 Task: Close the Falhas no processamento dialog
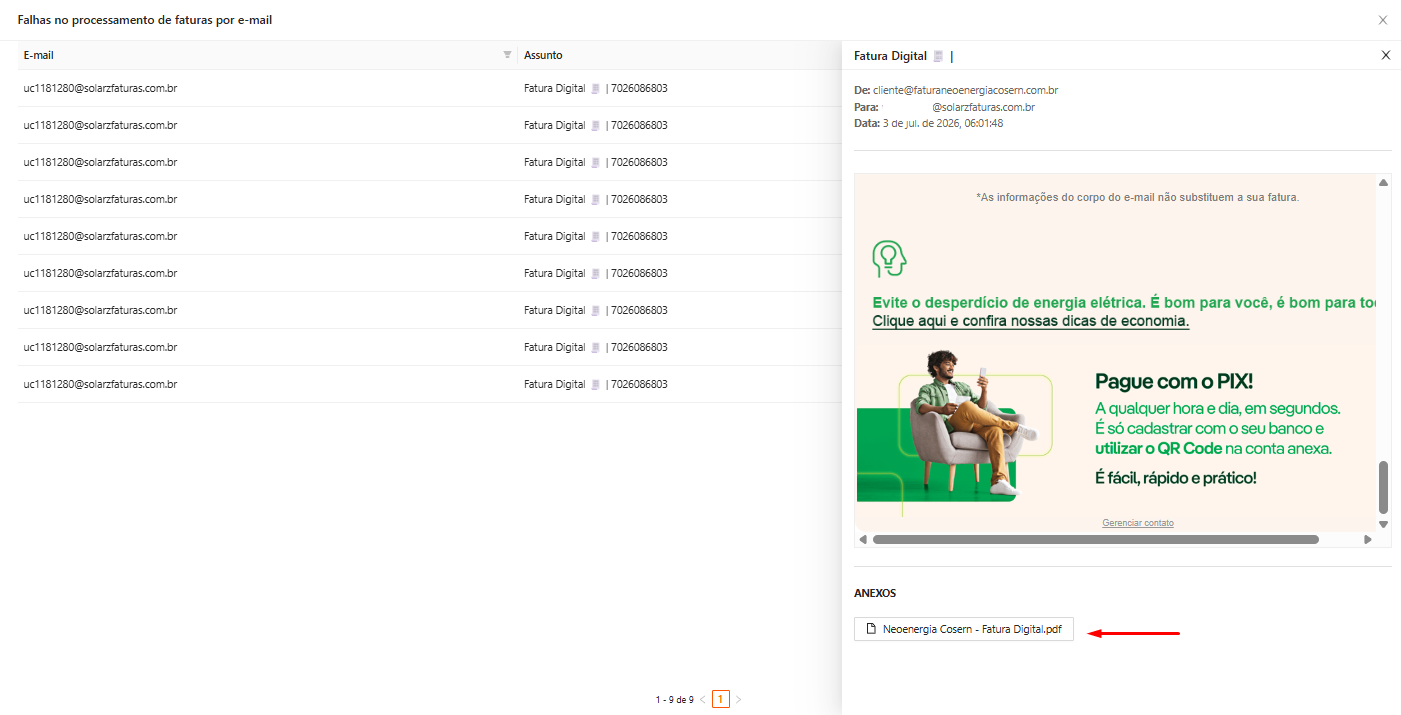(x=1383, y=20)
